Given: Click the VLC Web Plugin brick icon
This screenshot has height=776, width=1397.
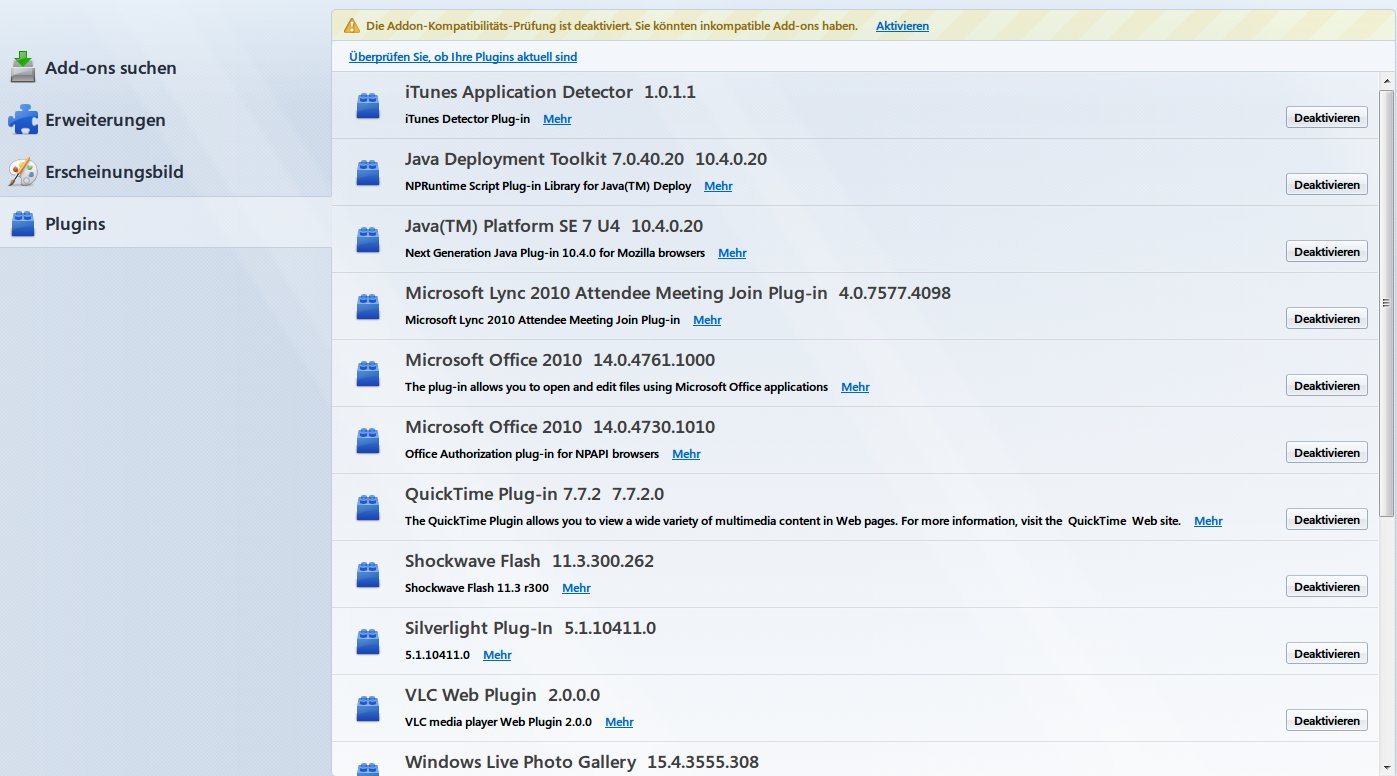Looking at the screenshot, I should pyautogui.click(x=368, y=708).
